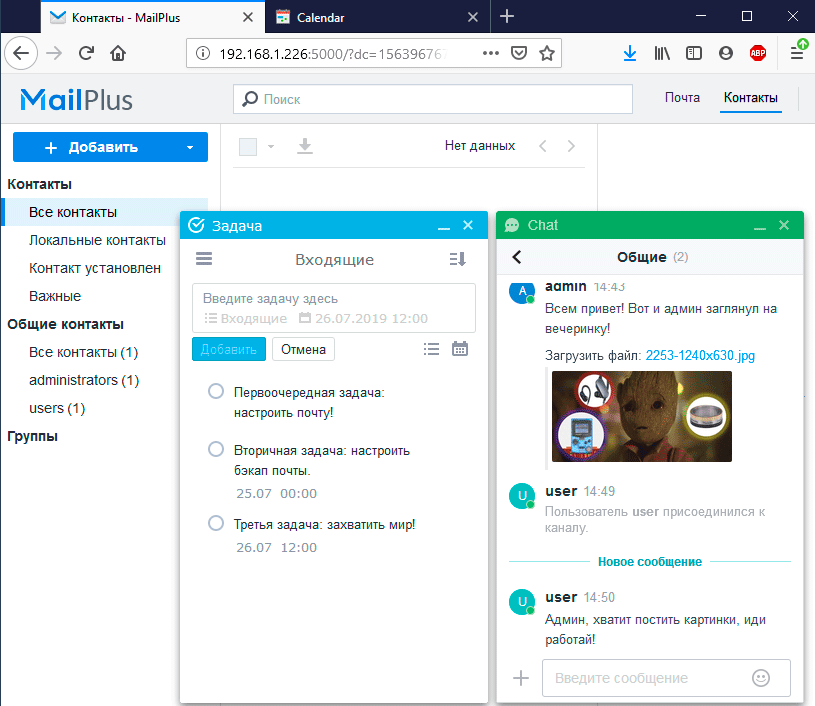Expand the Добавить button dropdown arrow
Image resolution: width=815 pixels, height=706 pixels.
[x=190, y=147]
